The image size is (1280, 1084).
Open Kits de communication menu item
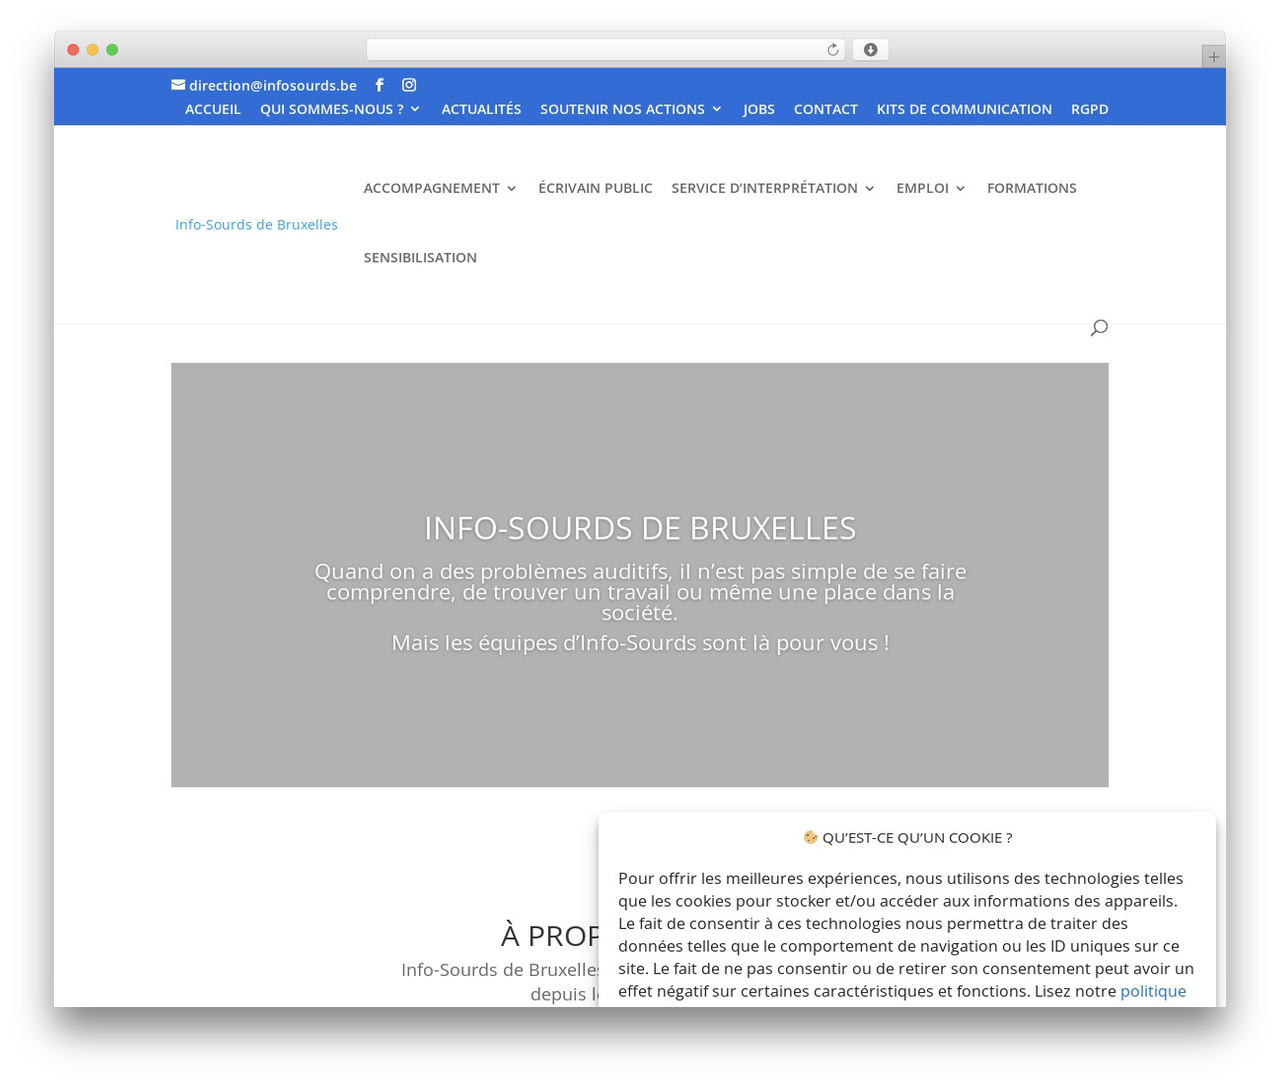point(964,109)
